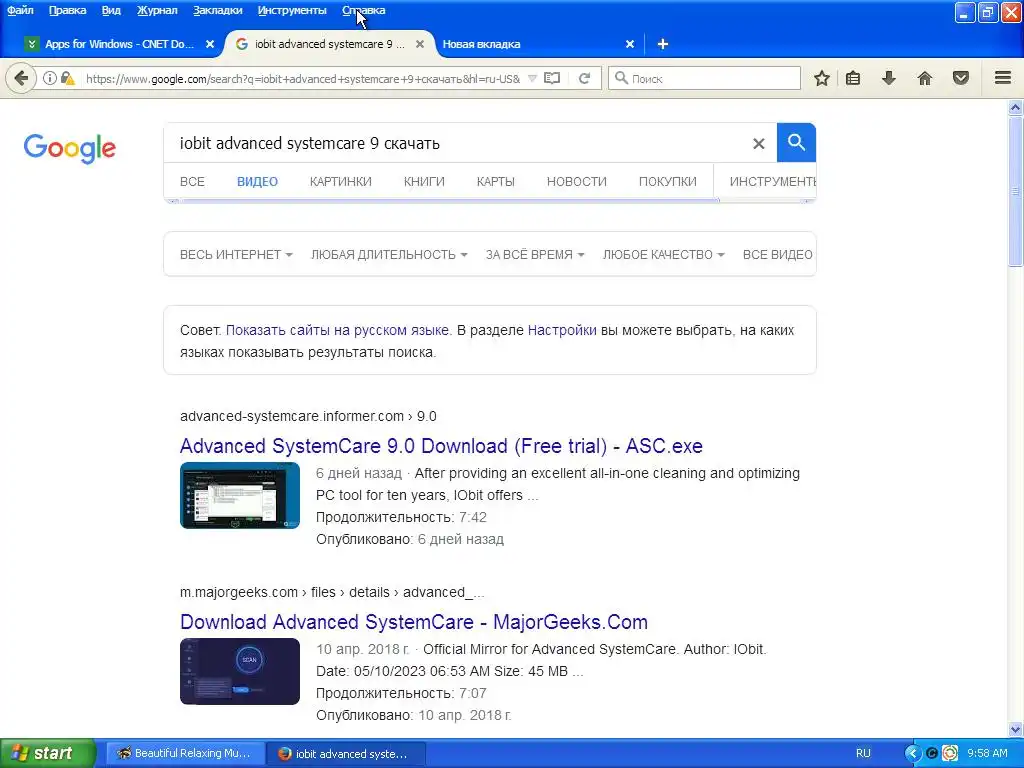Close the Новая вкладка tab

[630, 44]
